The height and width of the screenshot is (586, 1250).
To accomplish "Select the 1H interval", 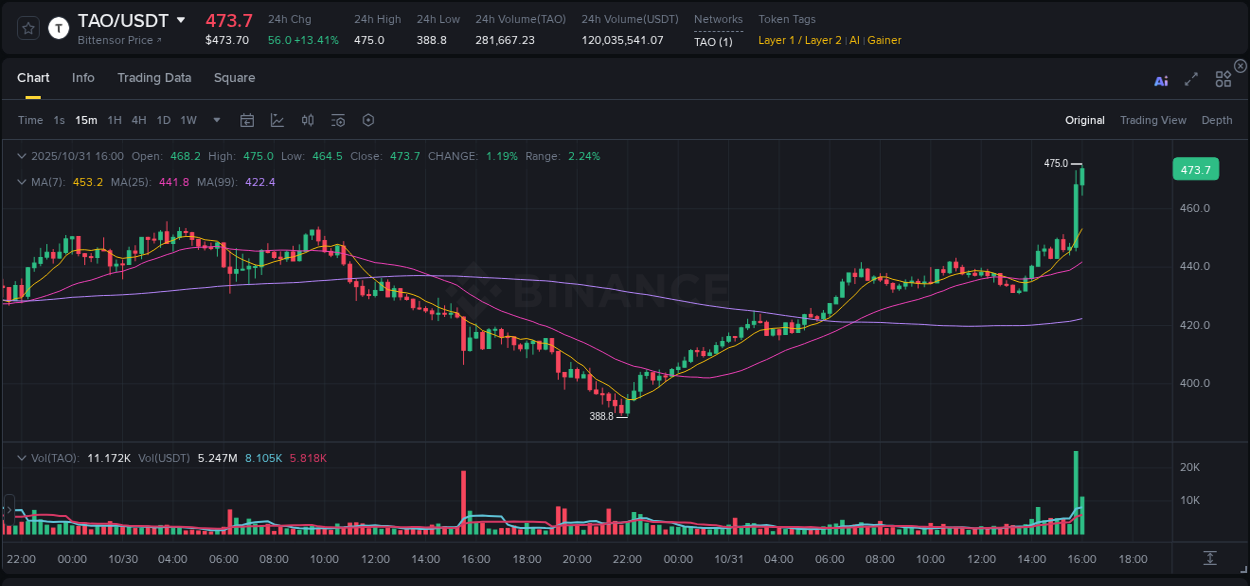I will click(114, 120).
